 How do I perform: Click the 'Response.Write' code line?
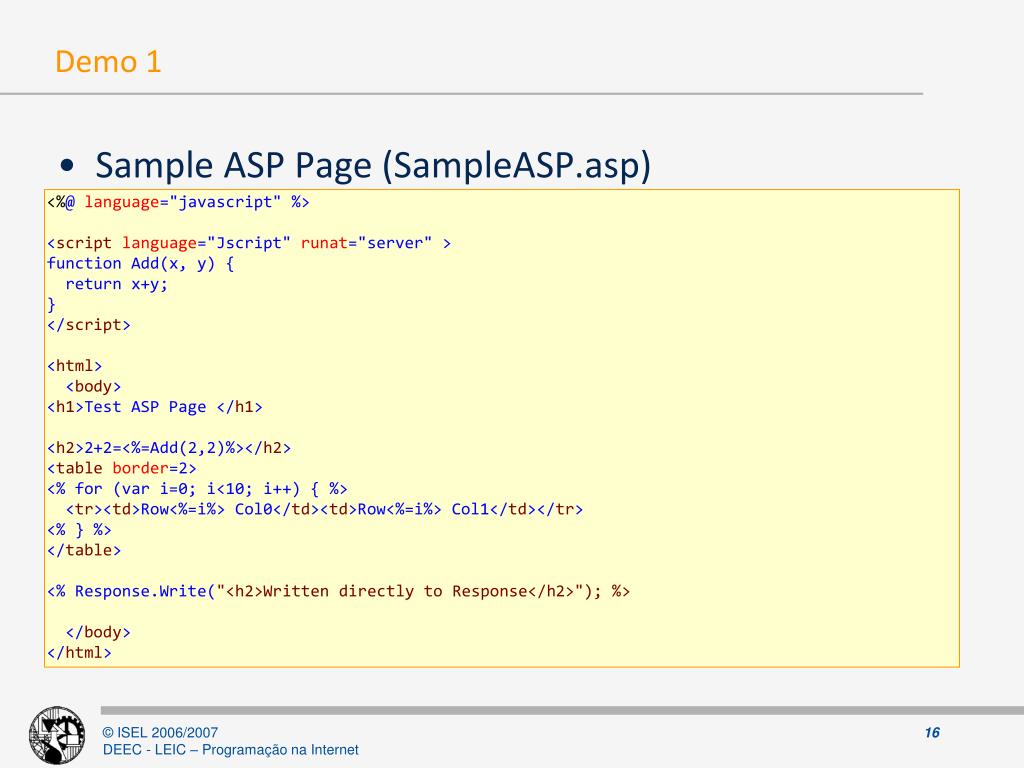(x=338, y=591)
